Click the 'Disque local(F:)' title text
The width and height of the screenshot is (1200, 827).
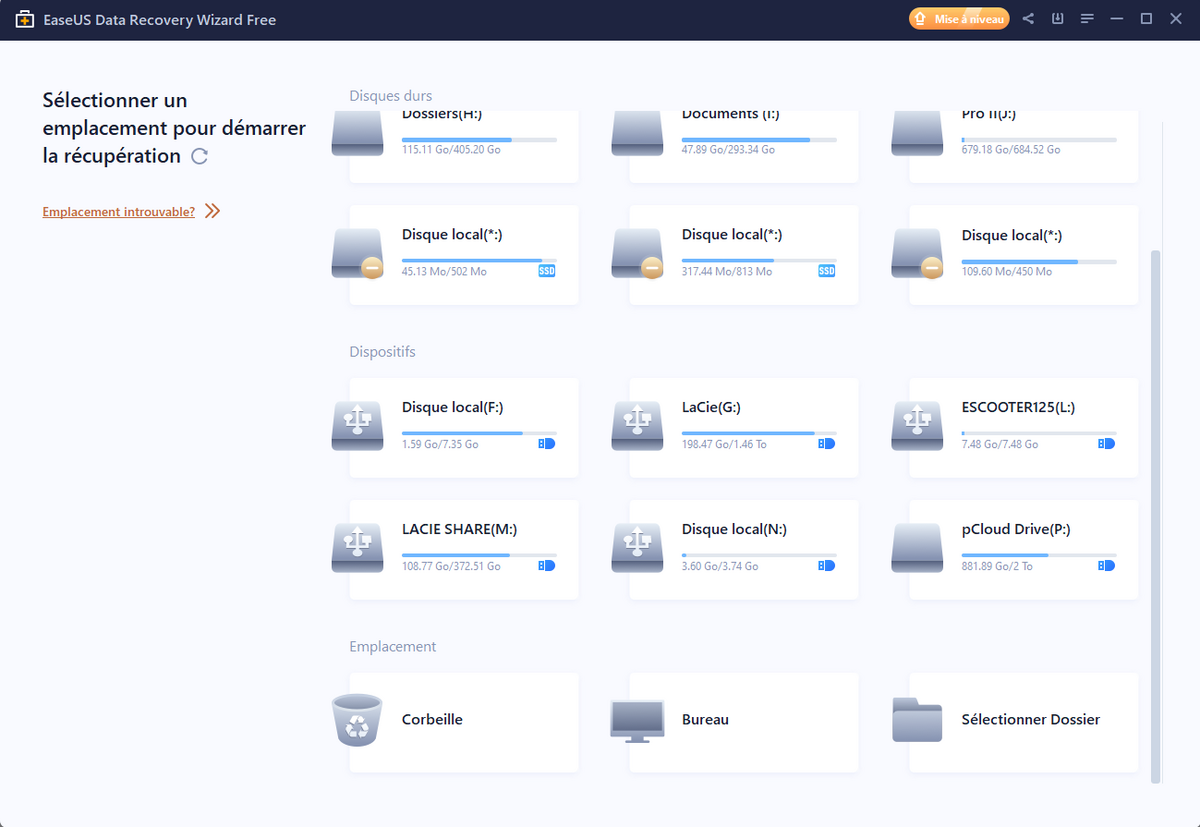point(452,407)
